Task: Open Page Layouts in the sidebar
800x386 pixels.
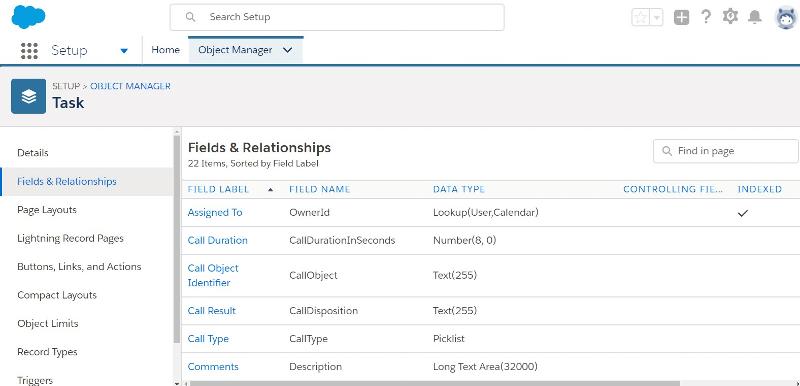Action: [x=47, y=210]
